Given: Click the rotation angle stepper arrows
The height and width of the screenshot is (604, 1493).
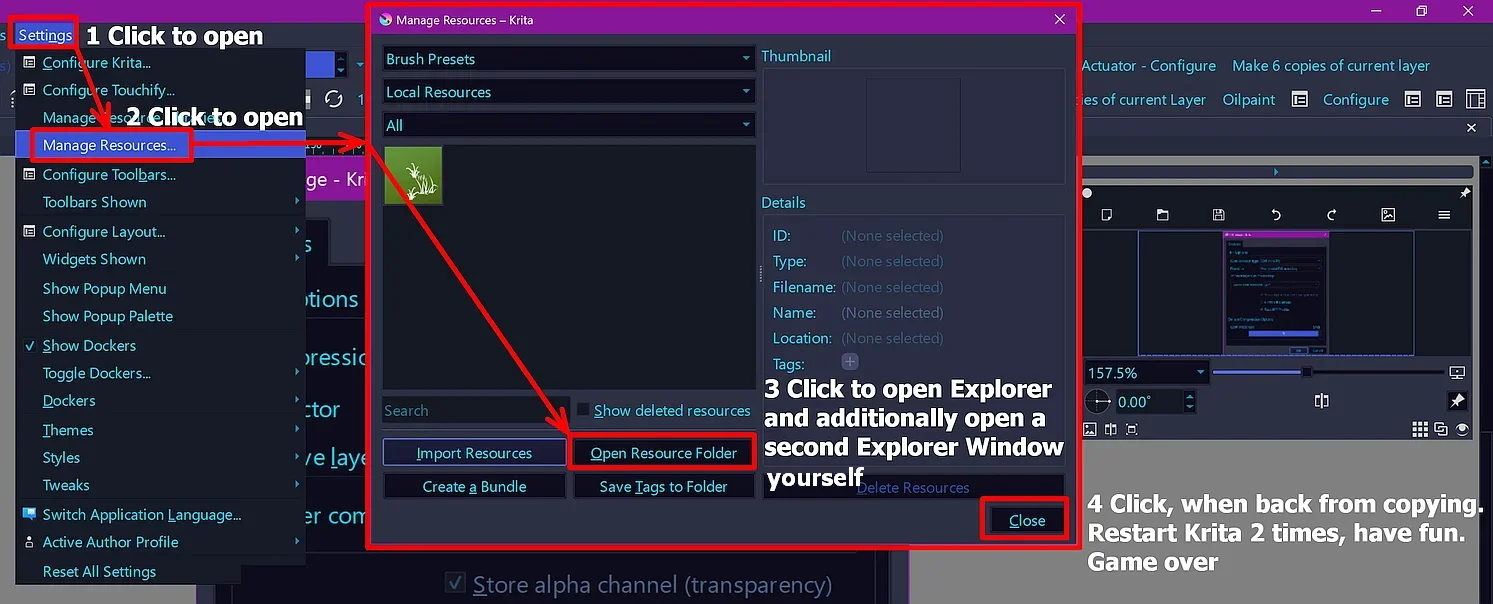Looking at the screenshot, I should tap(1189, 401).
